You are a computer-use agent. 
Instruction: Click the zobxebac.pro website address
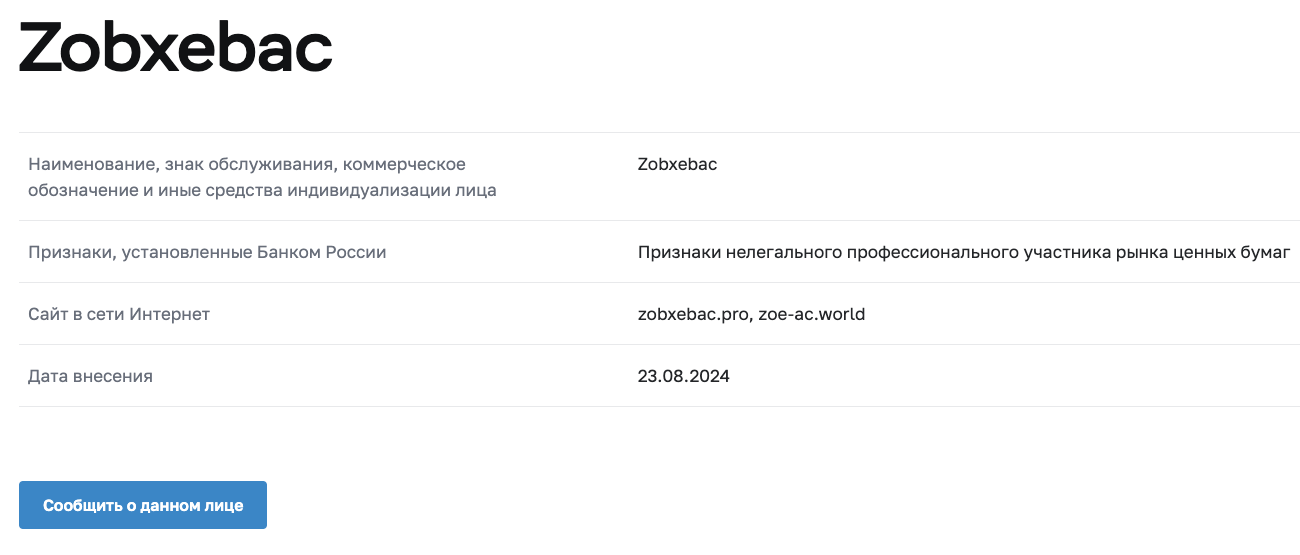(x=693, y=314)
